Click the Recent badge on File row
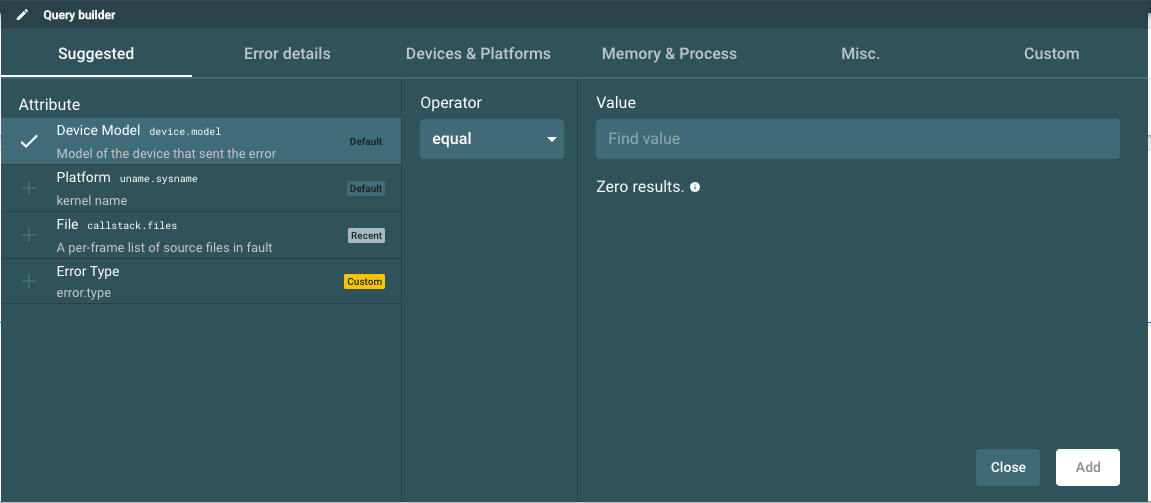The width and height of the screenshot is (1151, 503). (366, 236)
